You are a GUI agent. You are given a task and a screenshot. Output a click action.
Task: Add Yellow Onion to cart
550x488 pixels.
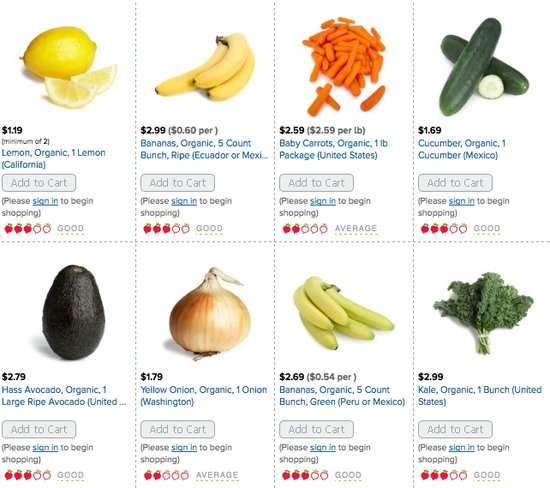178,429
